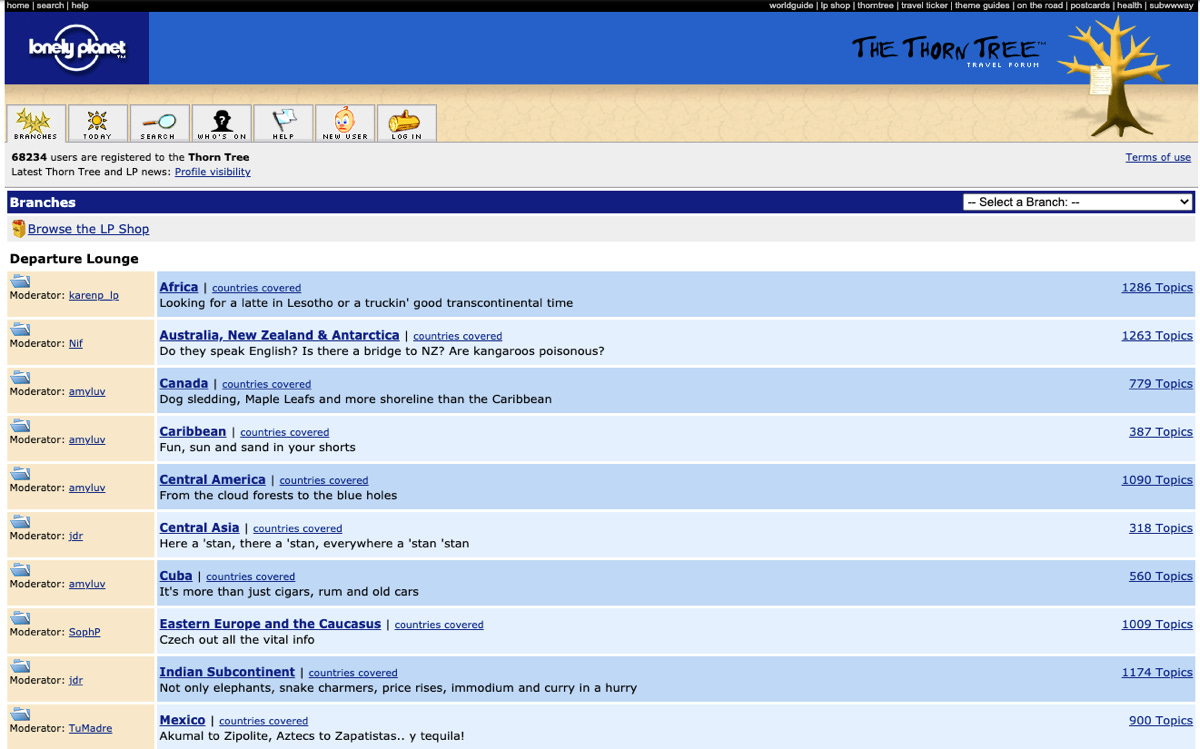
Task: View countries covered for Cuba
Action: (250, 576)
